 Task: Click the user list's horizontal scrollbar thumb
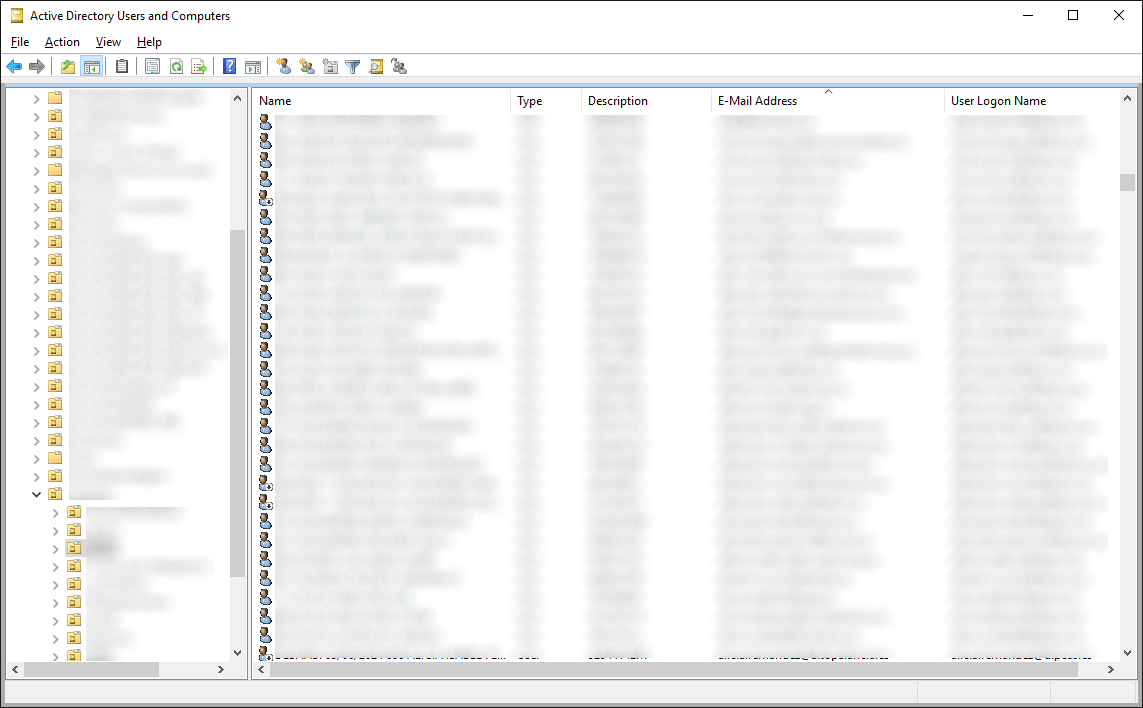pos(674,669)
